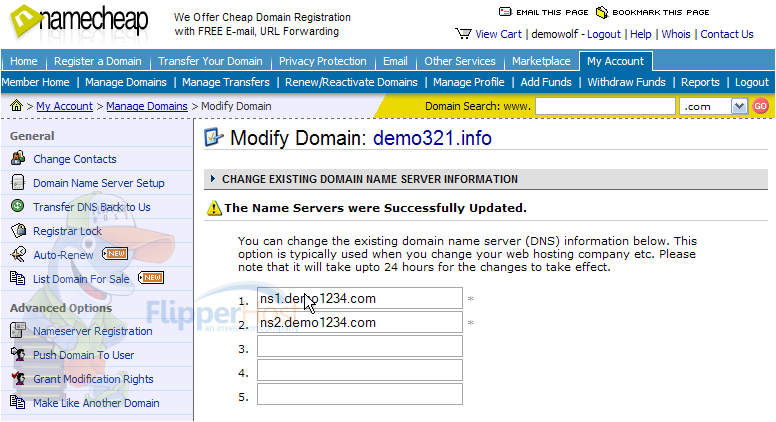The width and height of the screenshot is (776, 422).
Task: Click the home icon in breadcrumb
Action: (x=16, y=105)
